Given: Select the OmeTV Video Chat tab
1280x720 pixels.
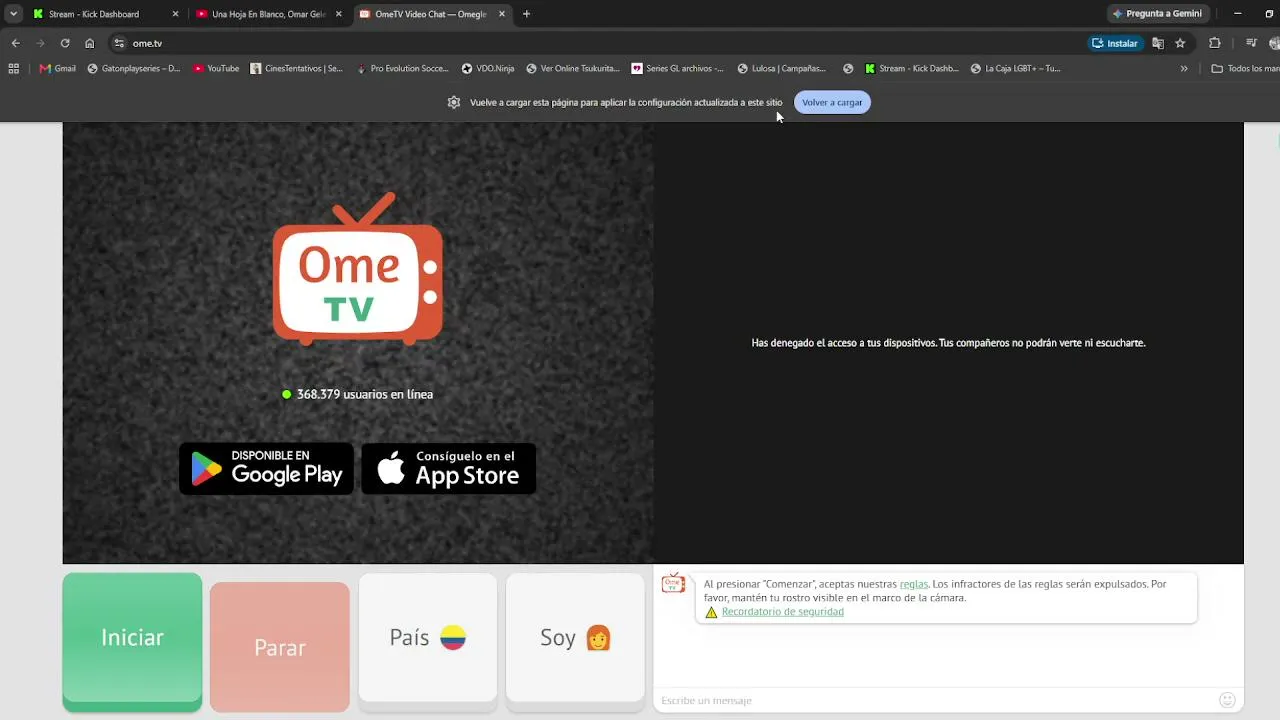Looking at the screenshot, I should [x=430, y=14].
